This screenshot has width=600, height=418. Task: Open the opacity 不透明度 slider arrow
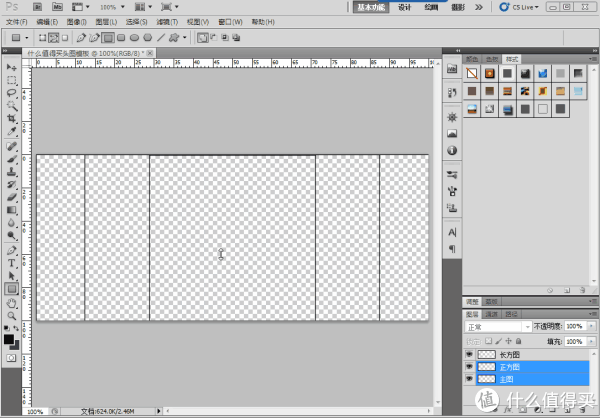point(592,326)
